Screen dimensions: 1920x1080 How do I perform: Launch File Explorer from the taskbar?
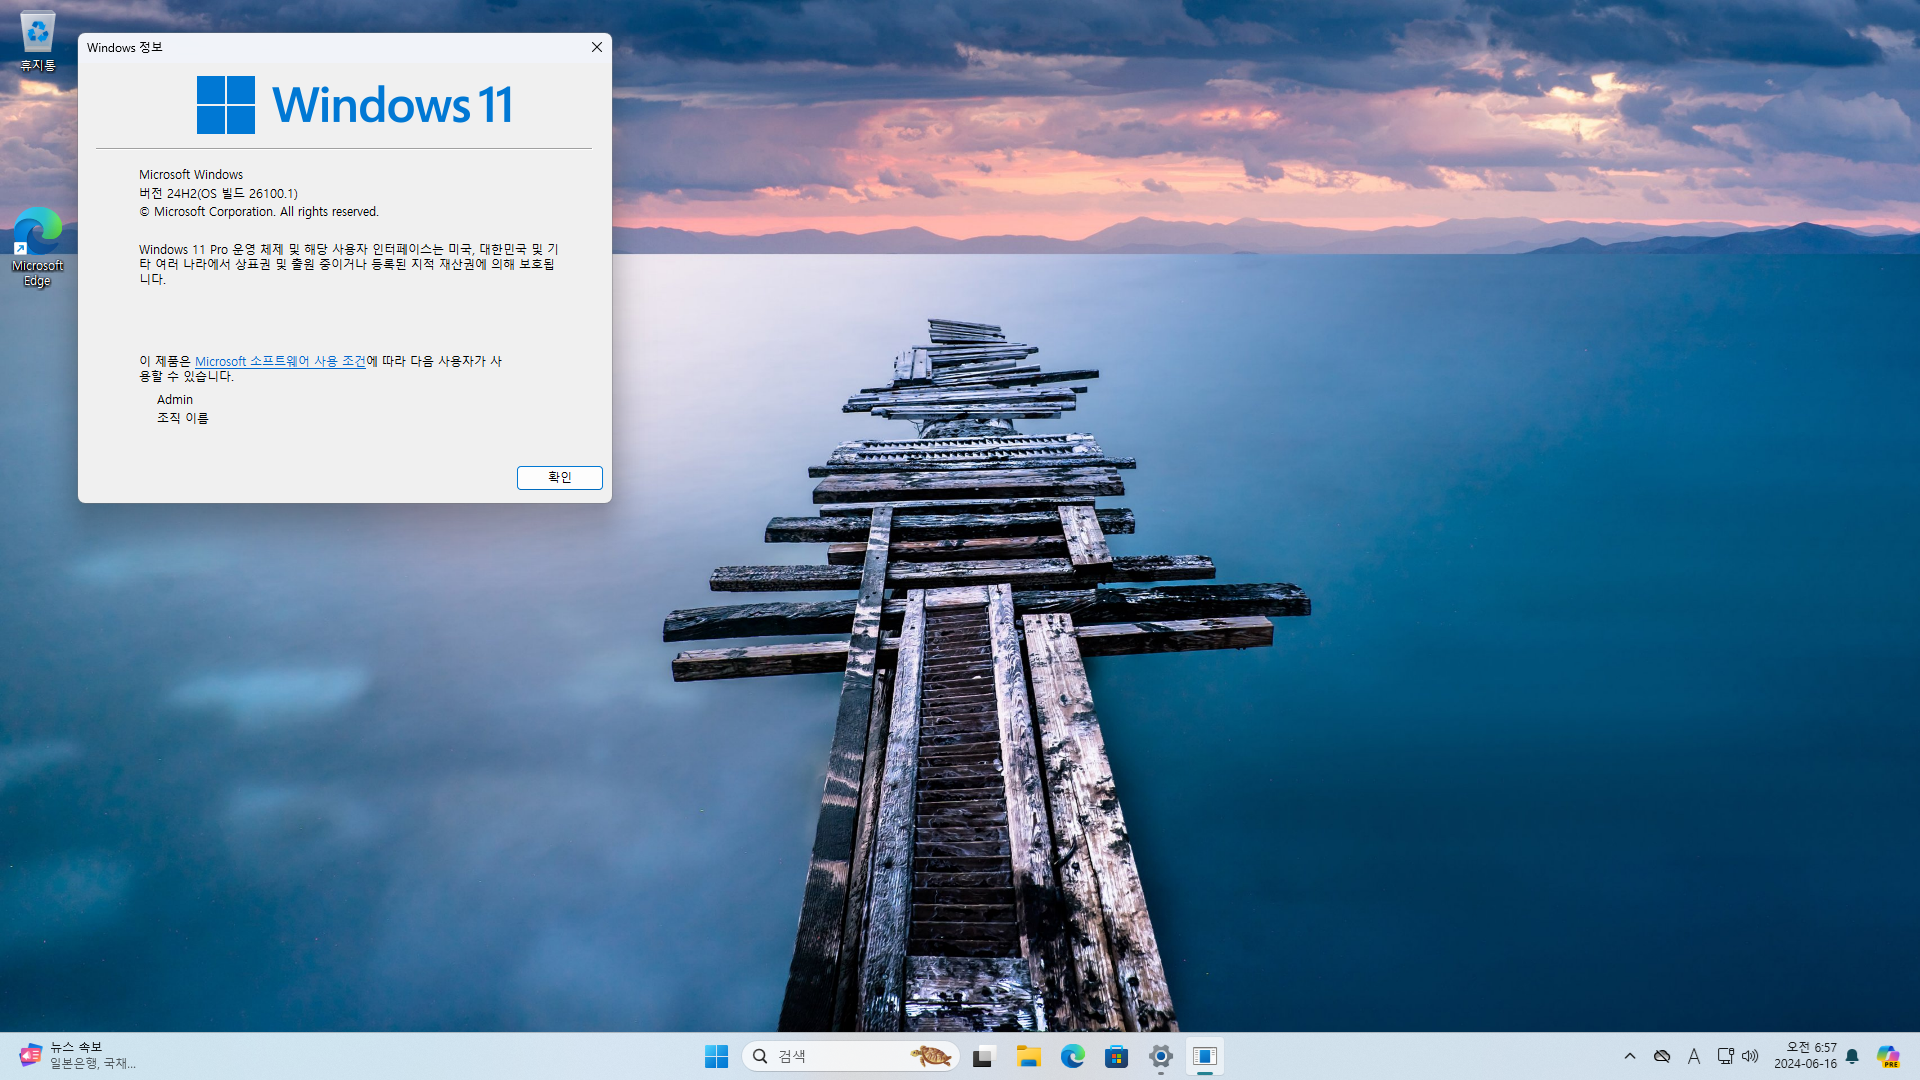click(x=1029, y=1056)
